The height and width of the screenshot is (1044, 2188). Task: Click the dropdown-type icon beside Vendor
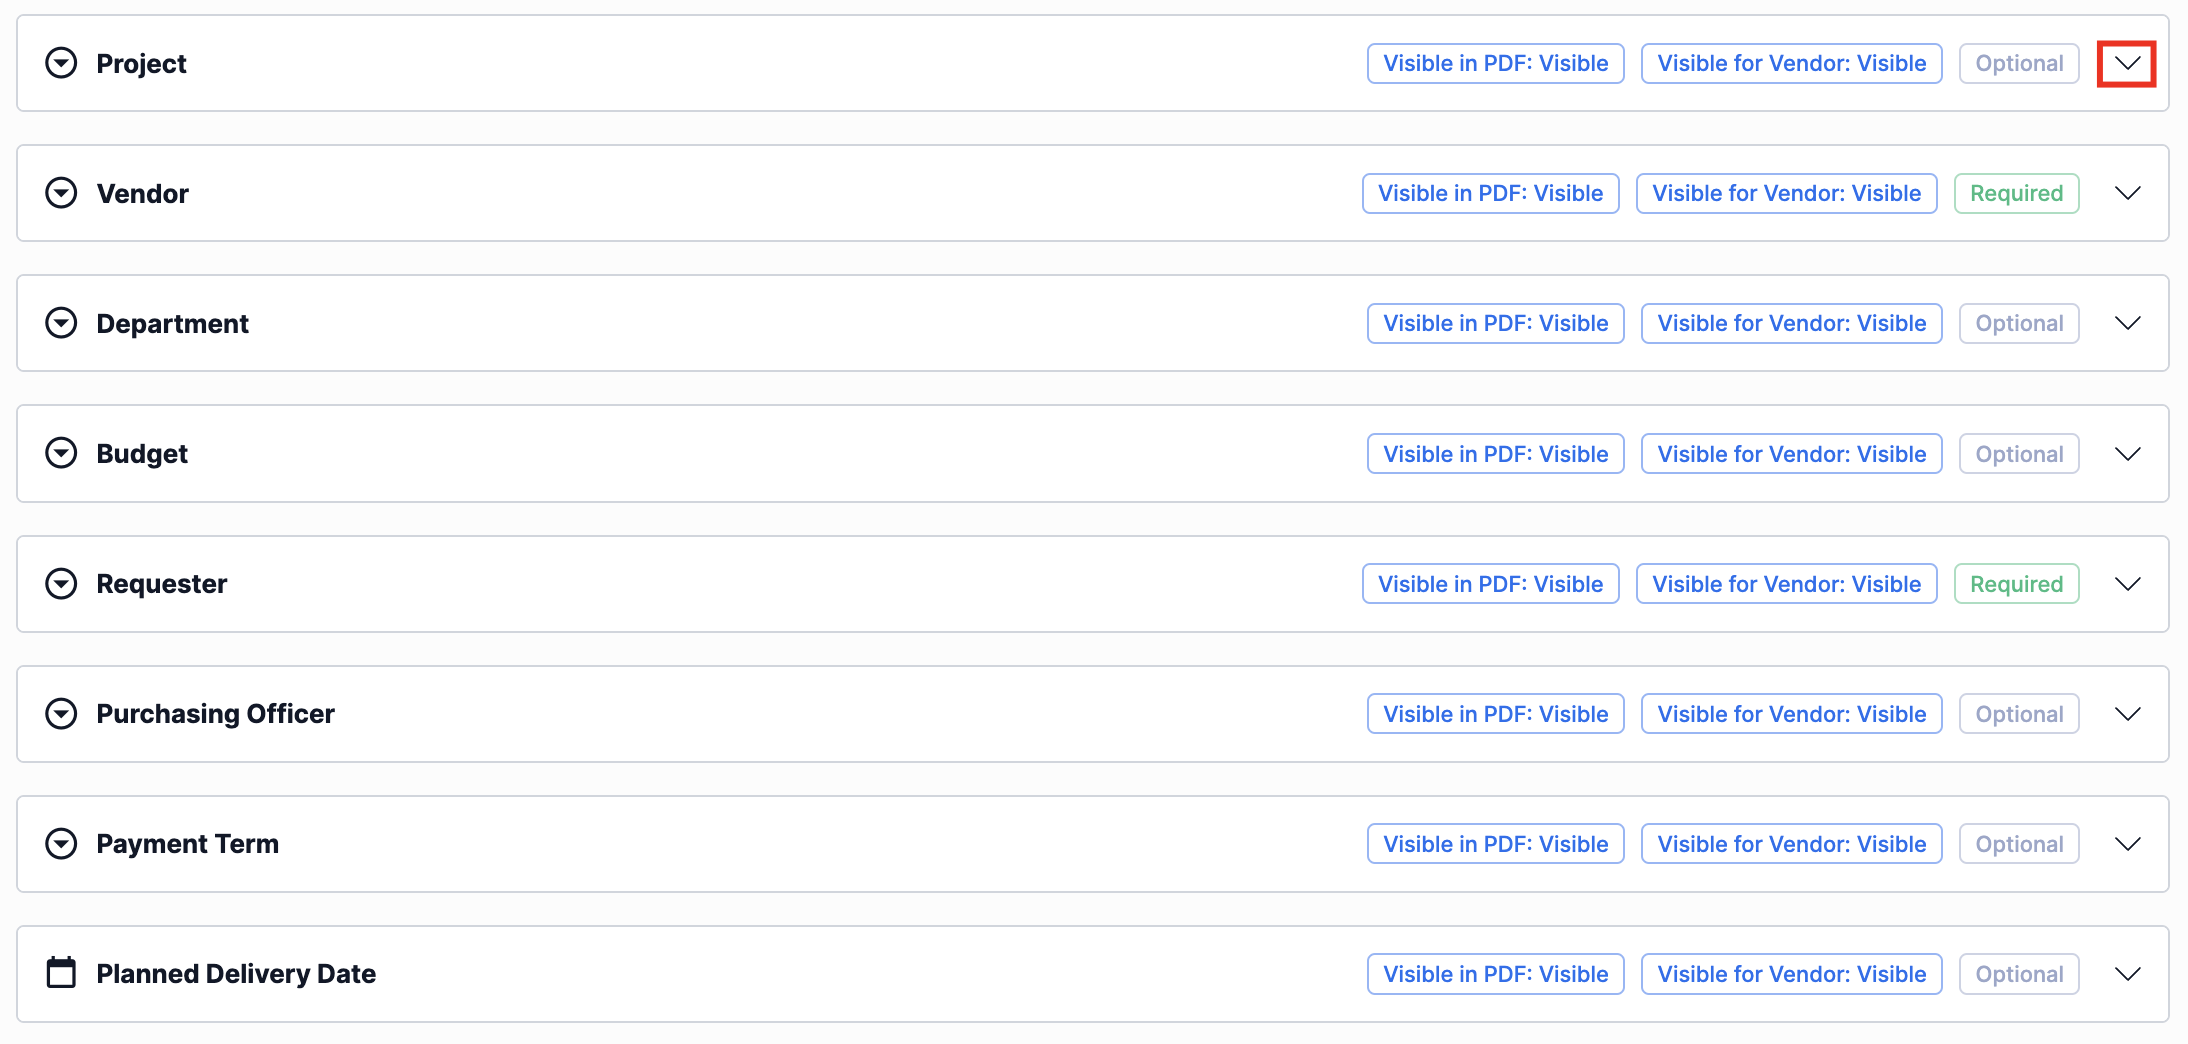(x=61, y=193)
